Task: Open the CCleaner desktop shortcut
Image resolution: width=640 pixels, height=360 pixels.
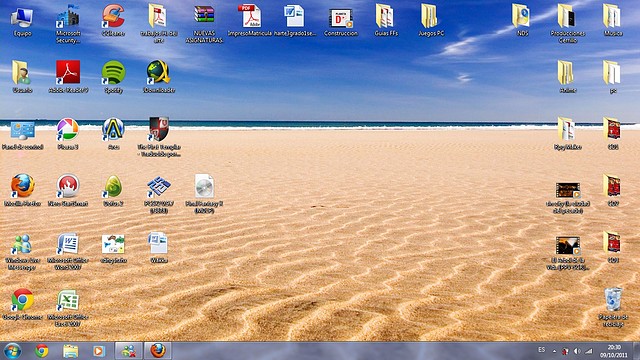Action: point(113,16)
